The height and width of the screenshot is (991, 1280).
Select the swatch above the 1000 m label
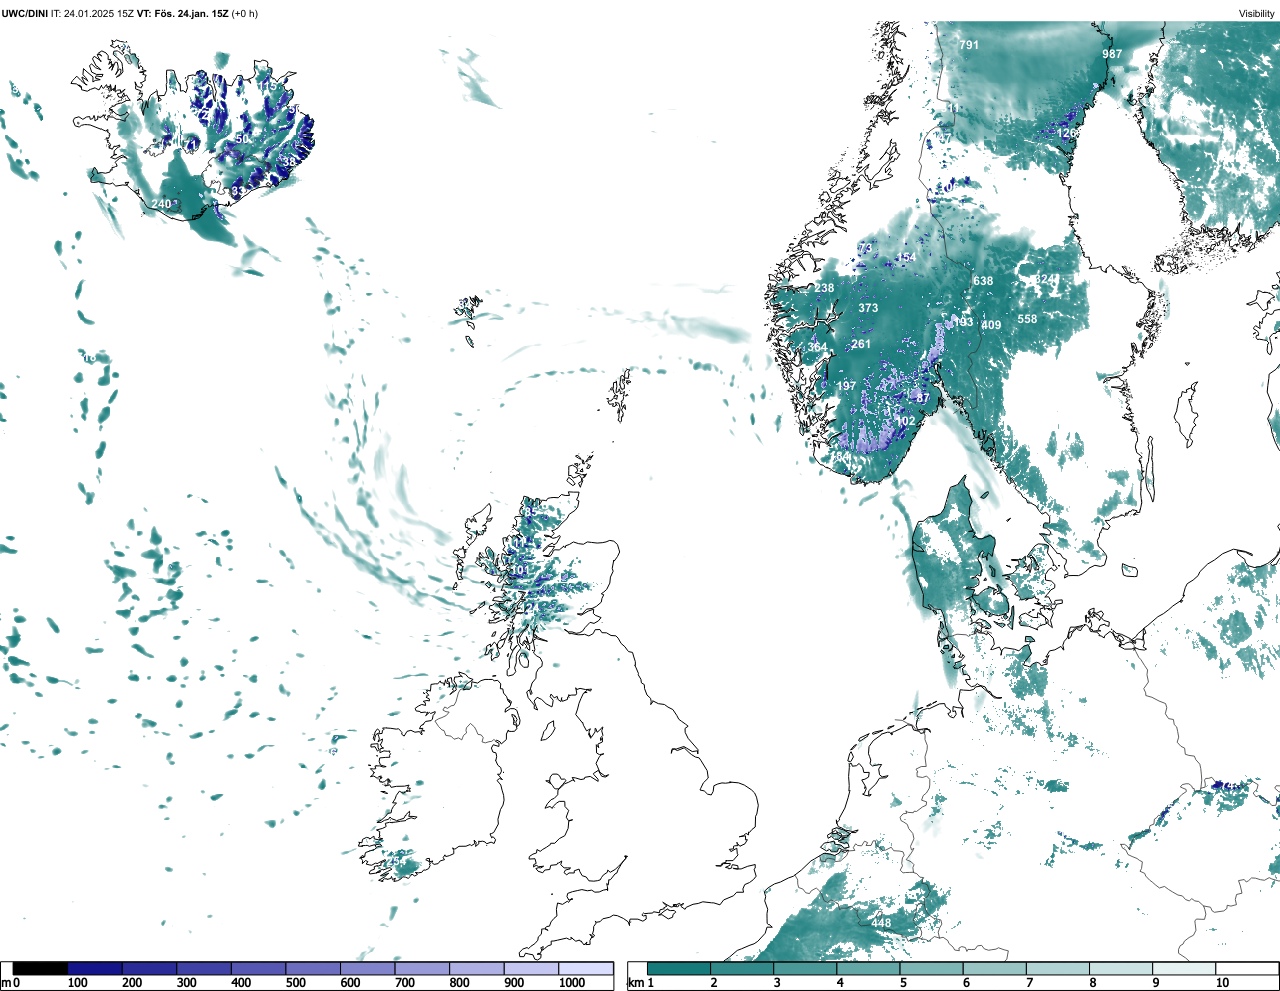click(x=586, y=968)
